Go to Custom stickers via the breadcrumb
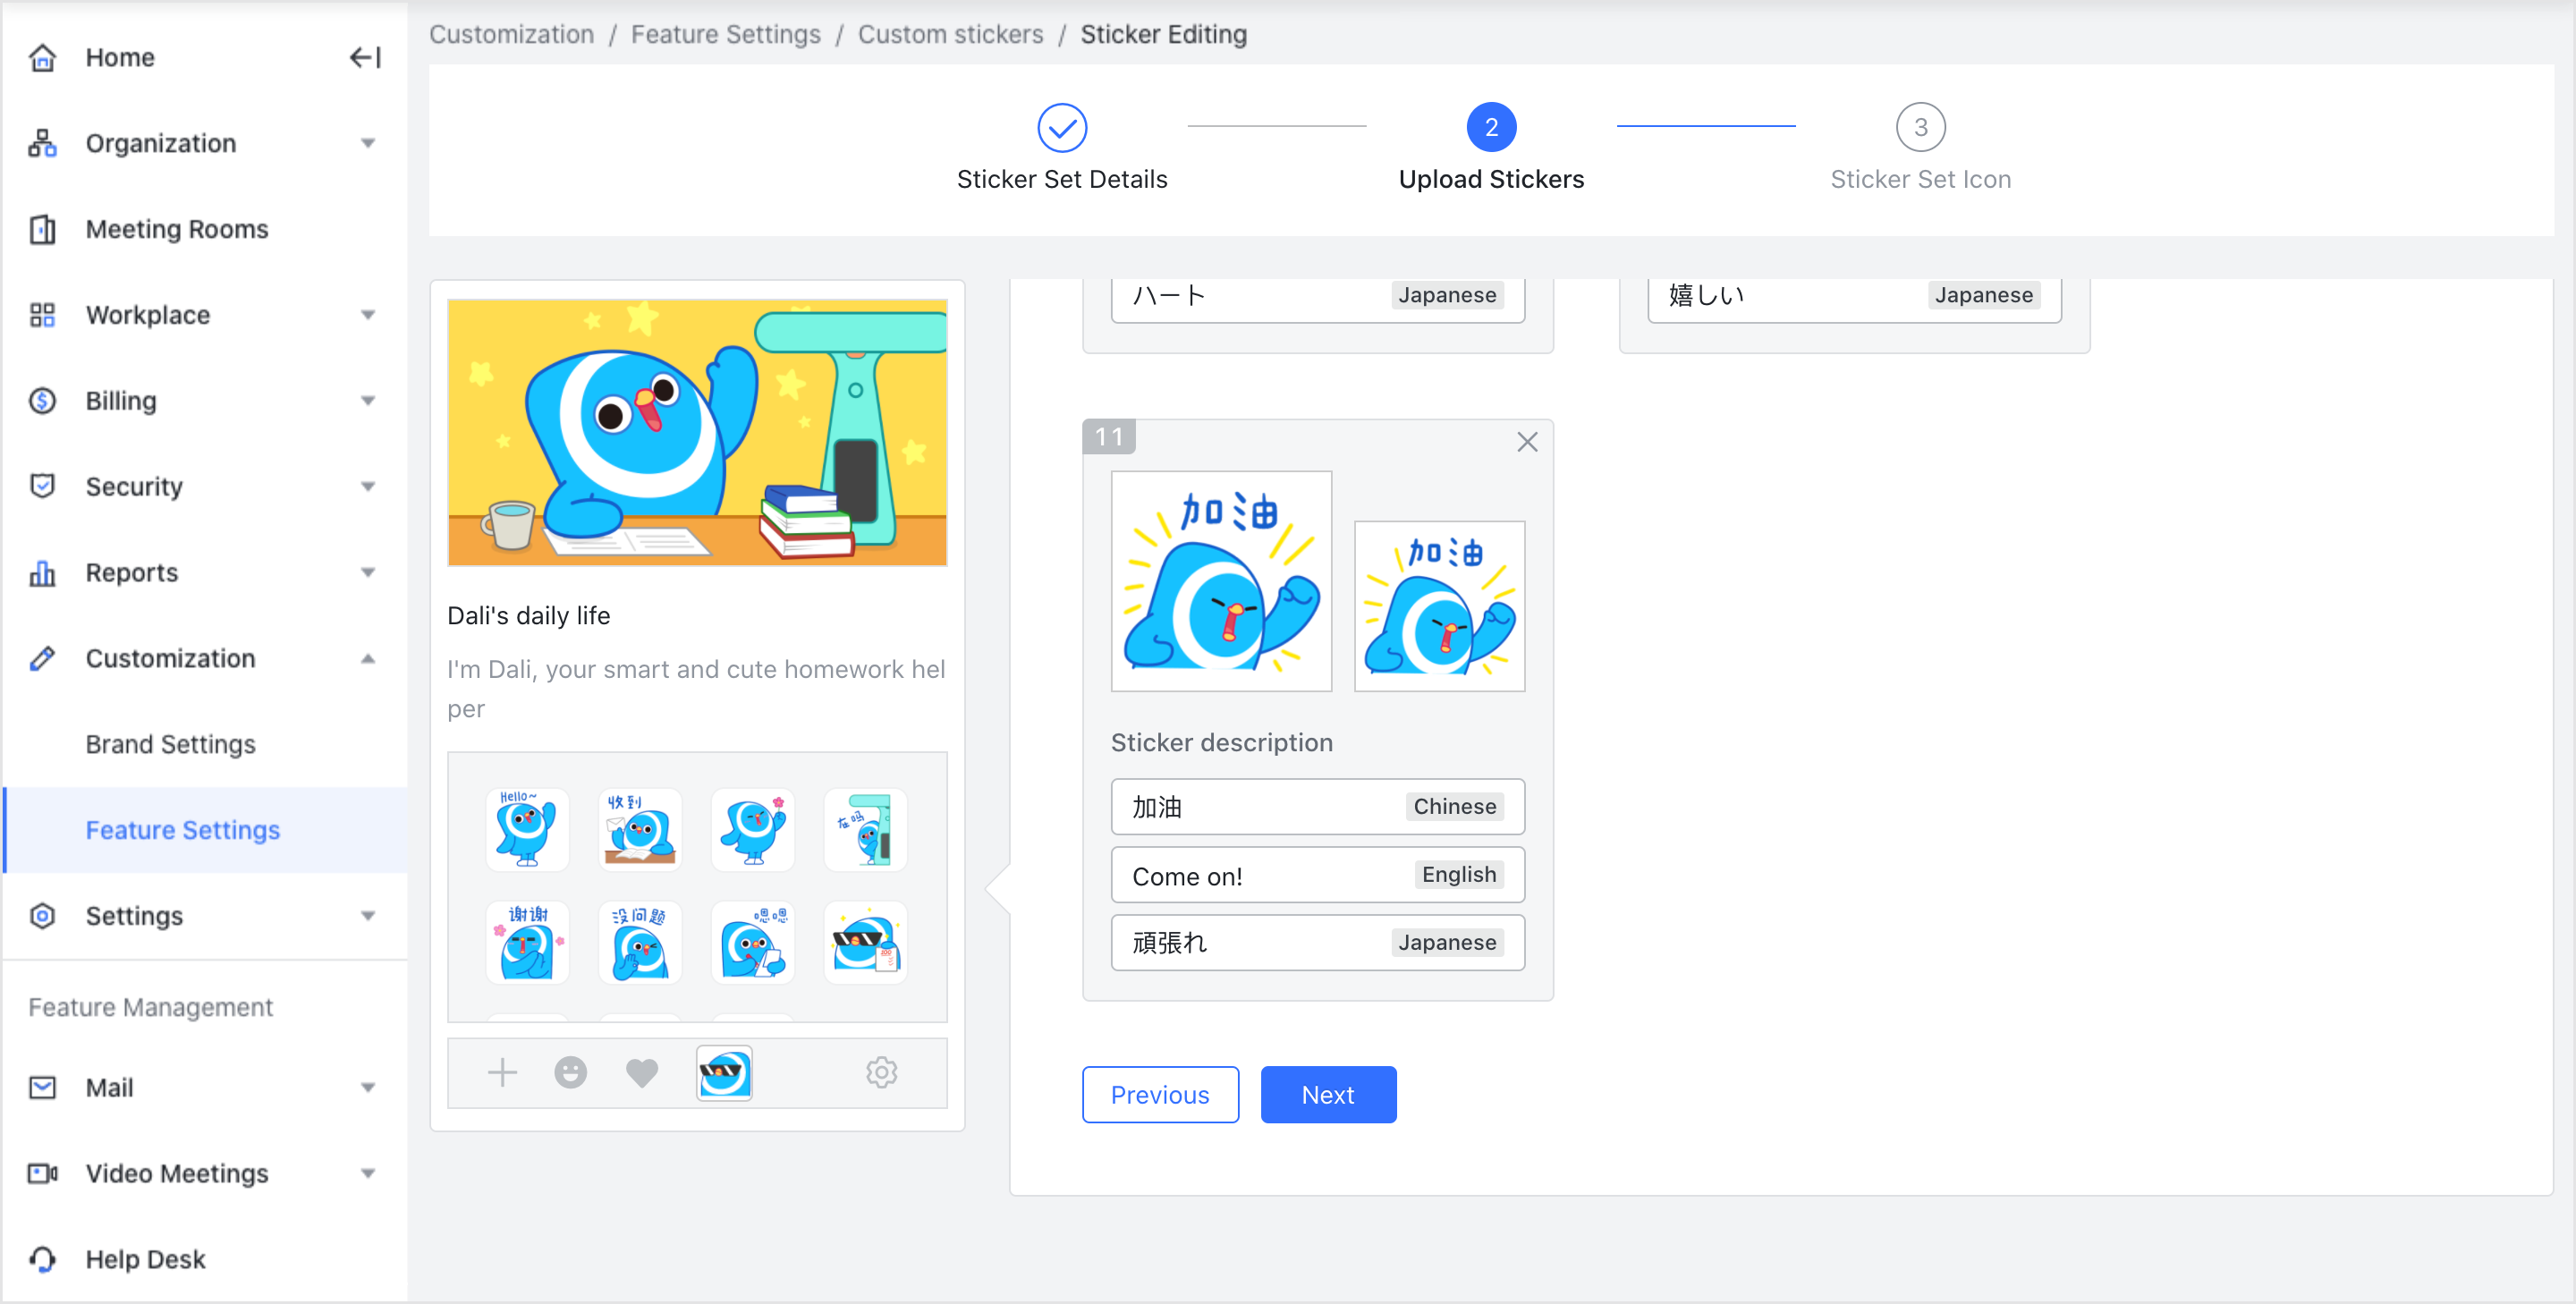Image resolution: width=2576 pixels, height=1304 pixels. (950, 33)
